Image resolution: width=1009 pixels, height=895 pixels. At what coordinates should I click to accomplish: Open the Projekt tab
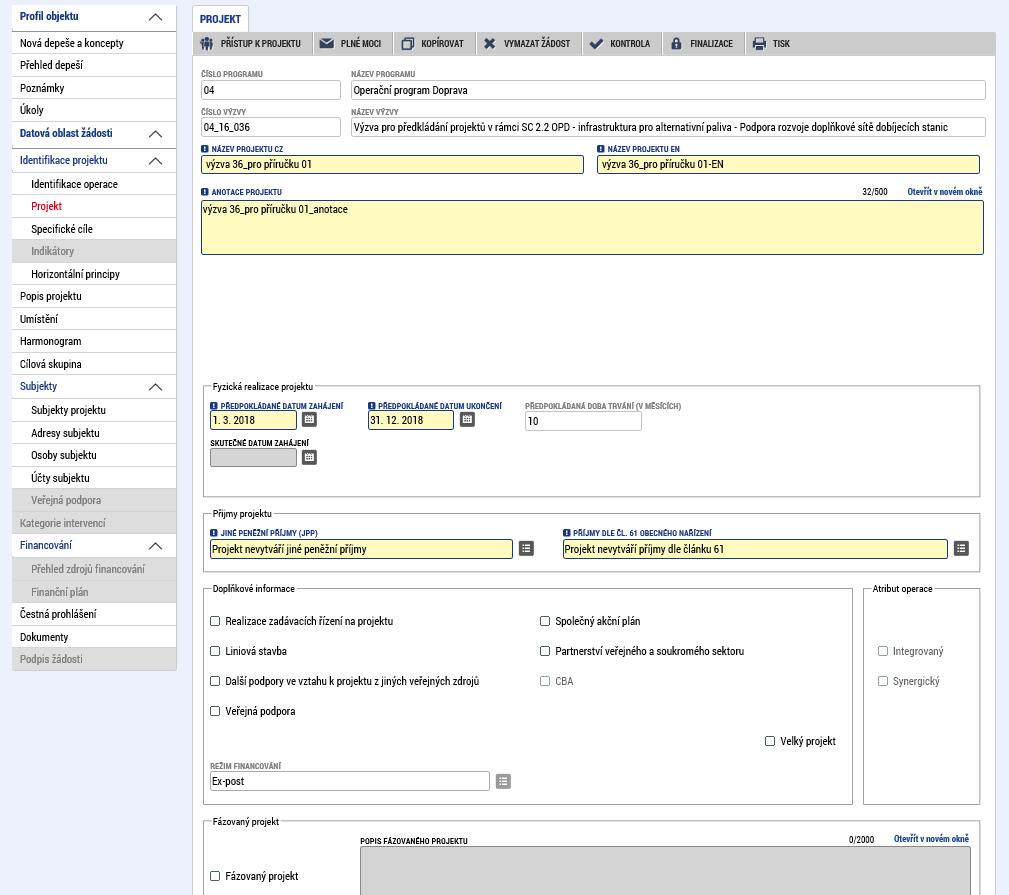220,19
